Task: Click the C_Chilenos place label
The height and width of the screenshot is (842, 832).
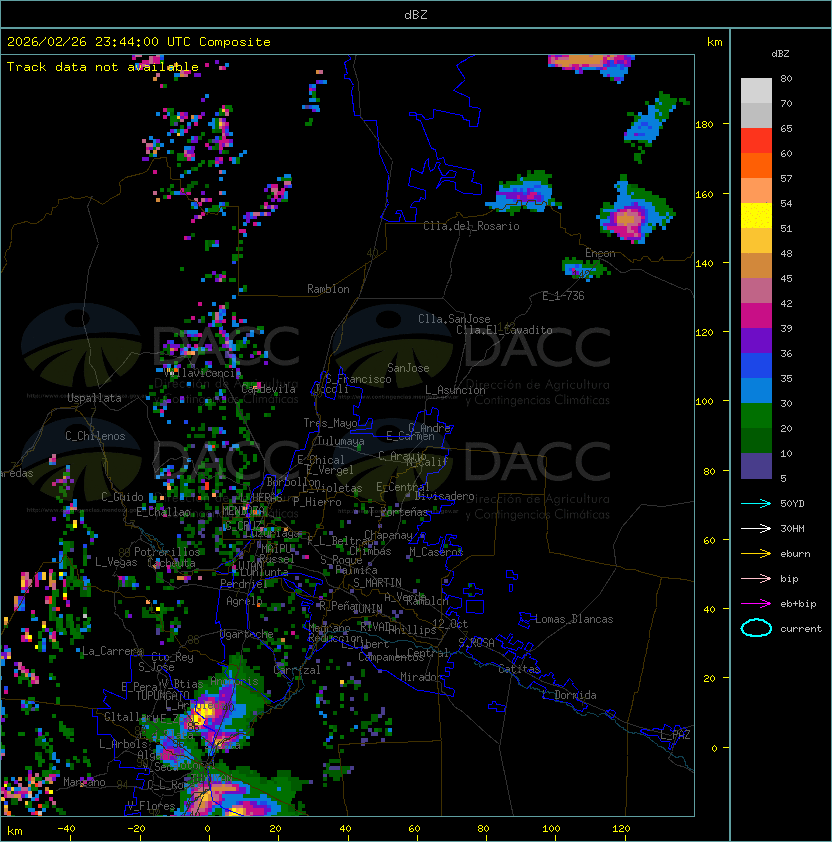Action: pyautogui.click(x=95, y=436)
